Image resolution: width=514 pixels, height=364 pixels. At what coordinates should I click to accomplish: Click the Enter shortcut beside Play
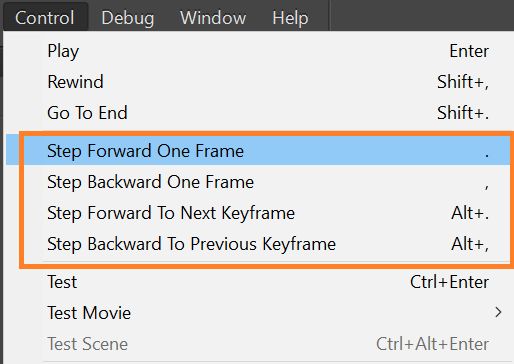point(469,51)
